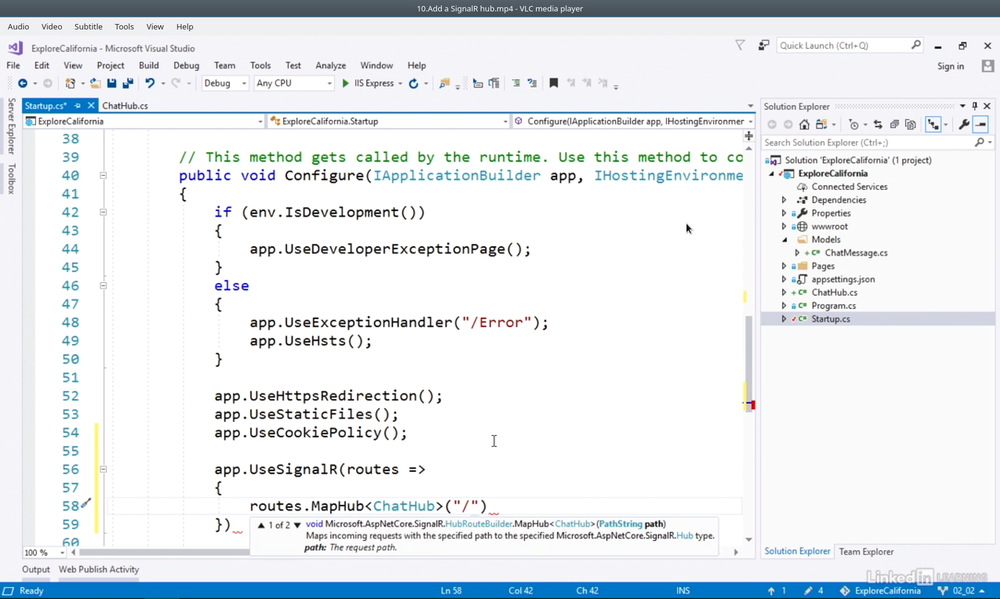Open the ExploreCalifornia project scope dropdown
This screenshot has height=599, width=1000.
coord(143,121)
